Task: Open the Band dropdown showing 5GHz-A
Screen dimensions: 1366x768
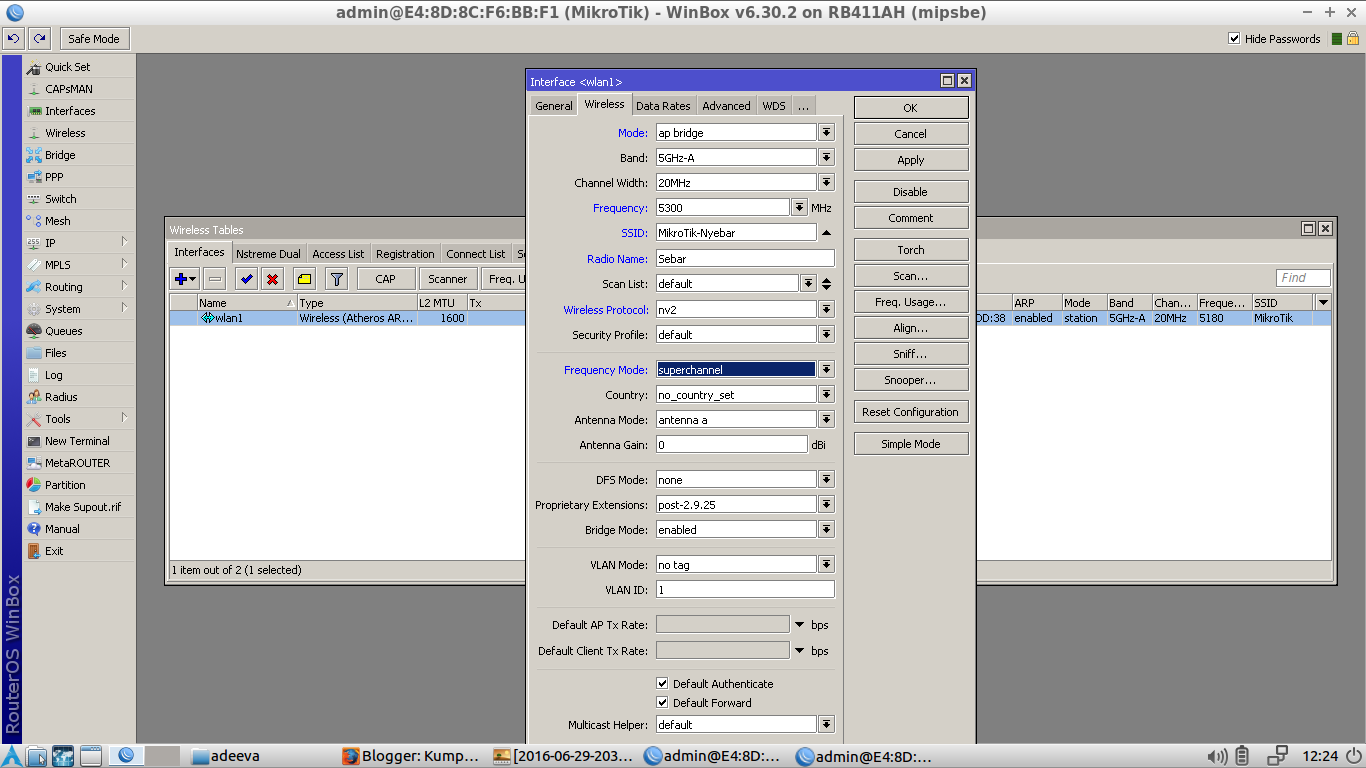Action: [826, 157]
